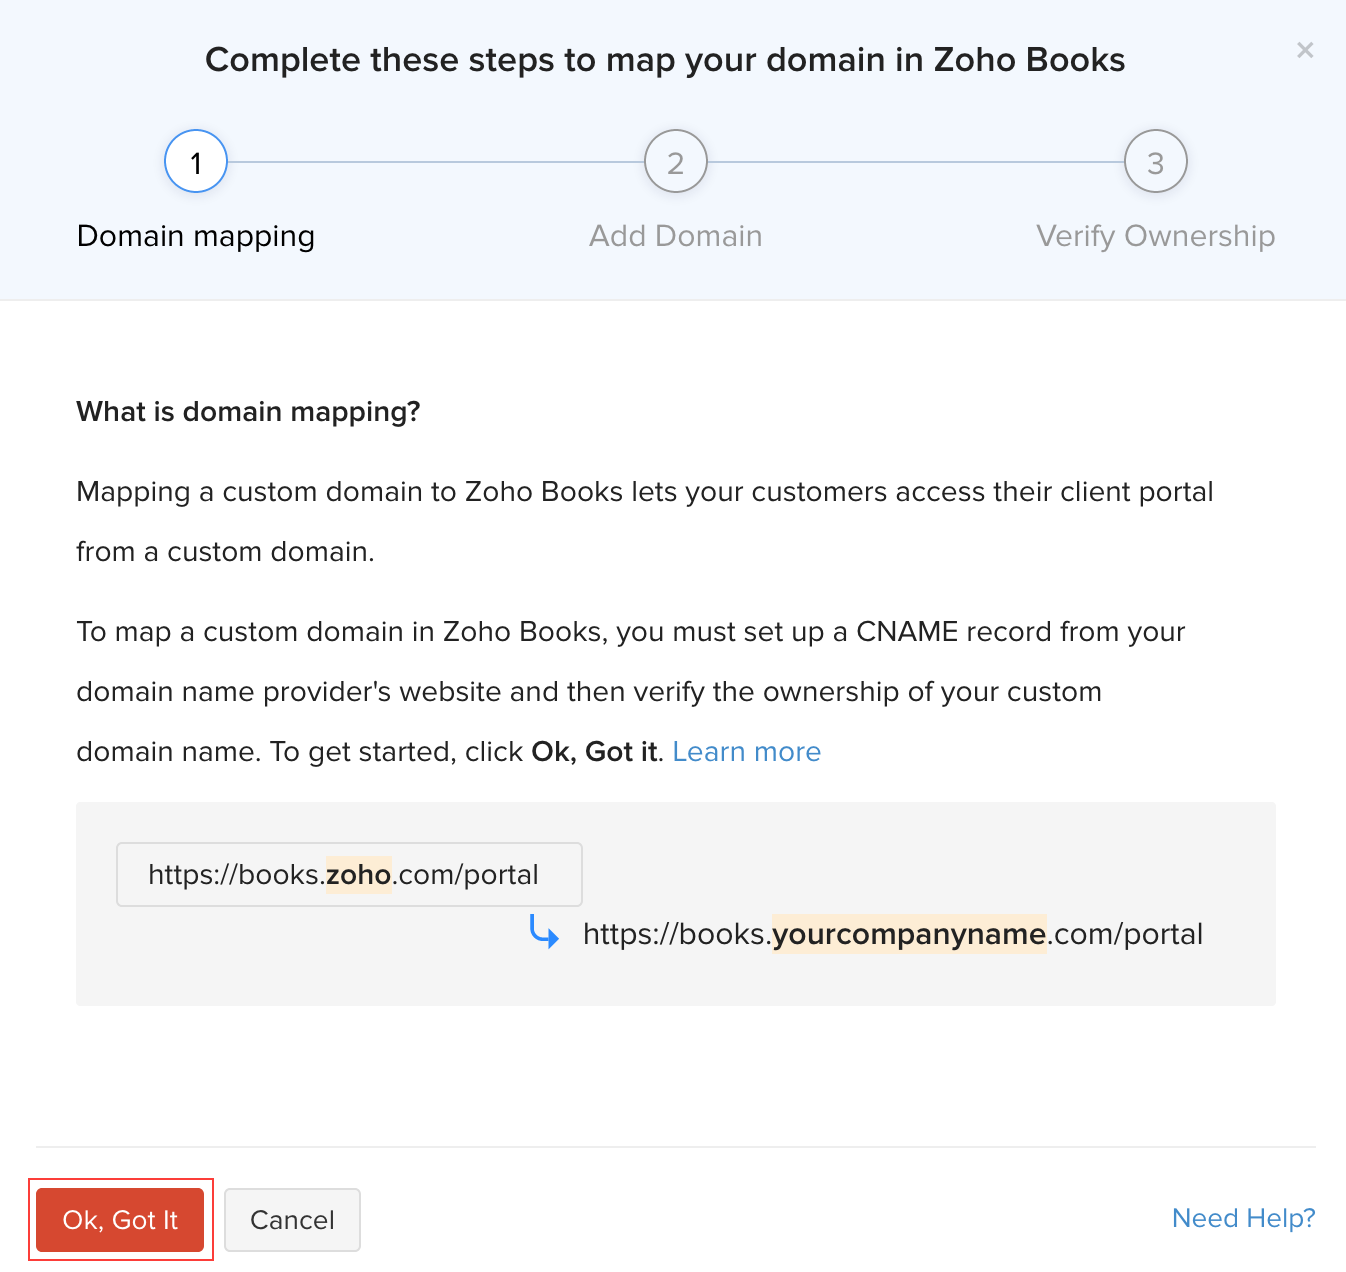Click the custom domain portal URL preview
The width and height of the screenshot is (1346, 1272).
click(893, 934)
